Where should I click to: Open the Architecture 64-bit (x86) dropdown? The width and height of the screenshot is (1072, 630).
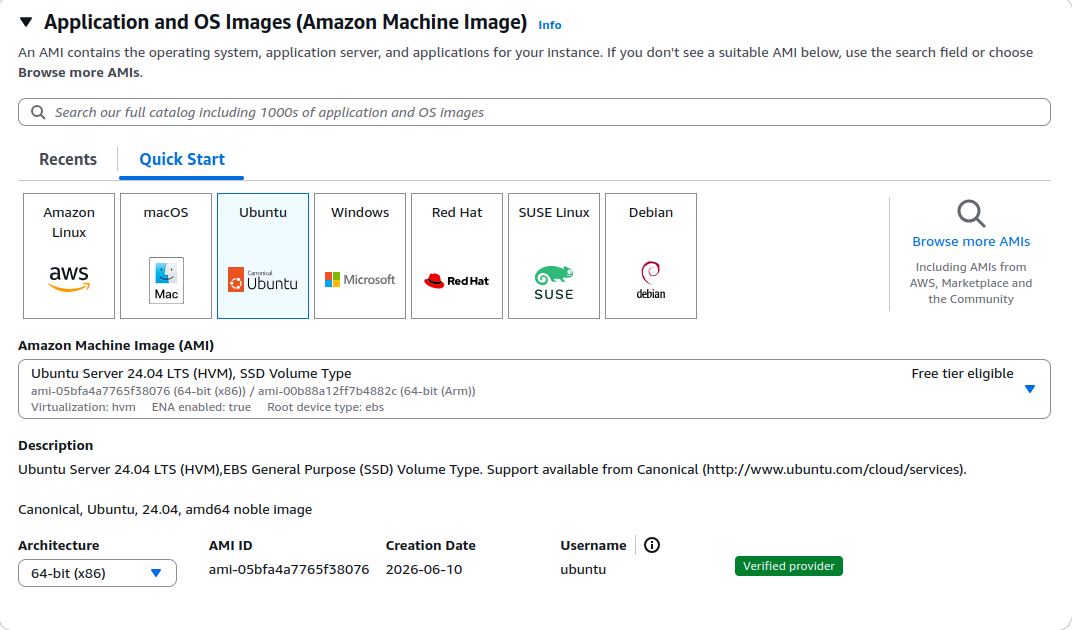(97, 573)
